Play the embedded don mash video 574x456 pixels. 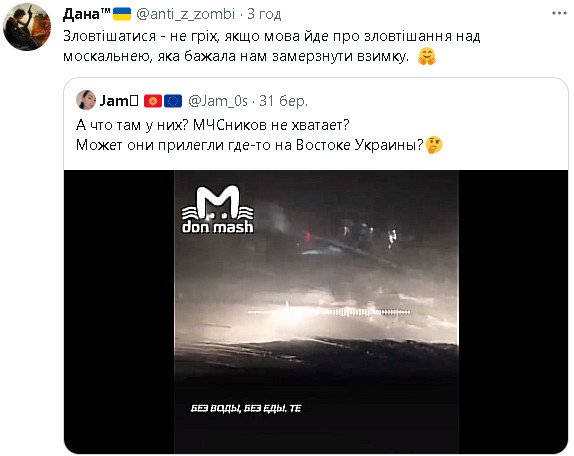316,312
